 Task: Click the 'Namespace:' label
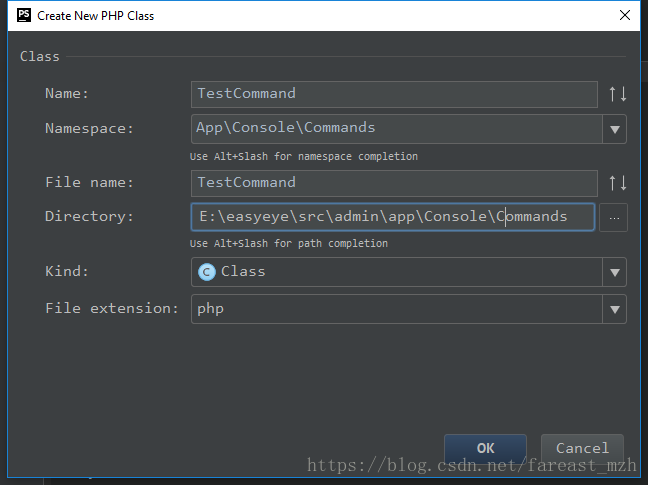[89, 128]
